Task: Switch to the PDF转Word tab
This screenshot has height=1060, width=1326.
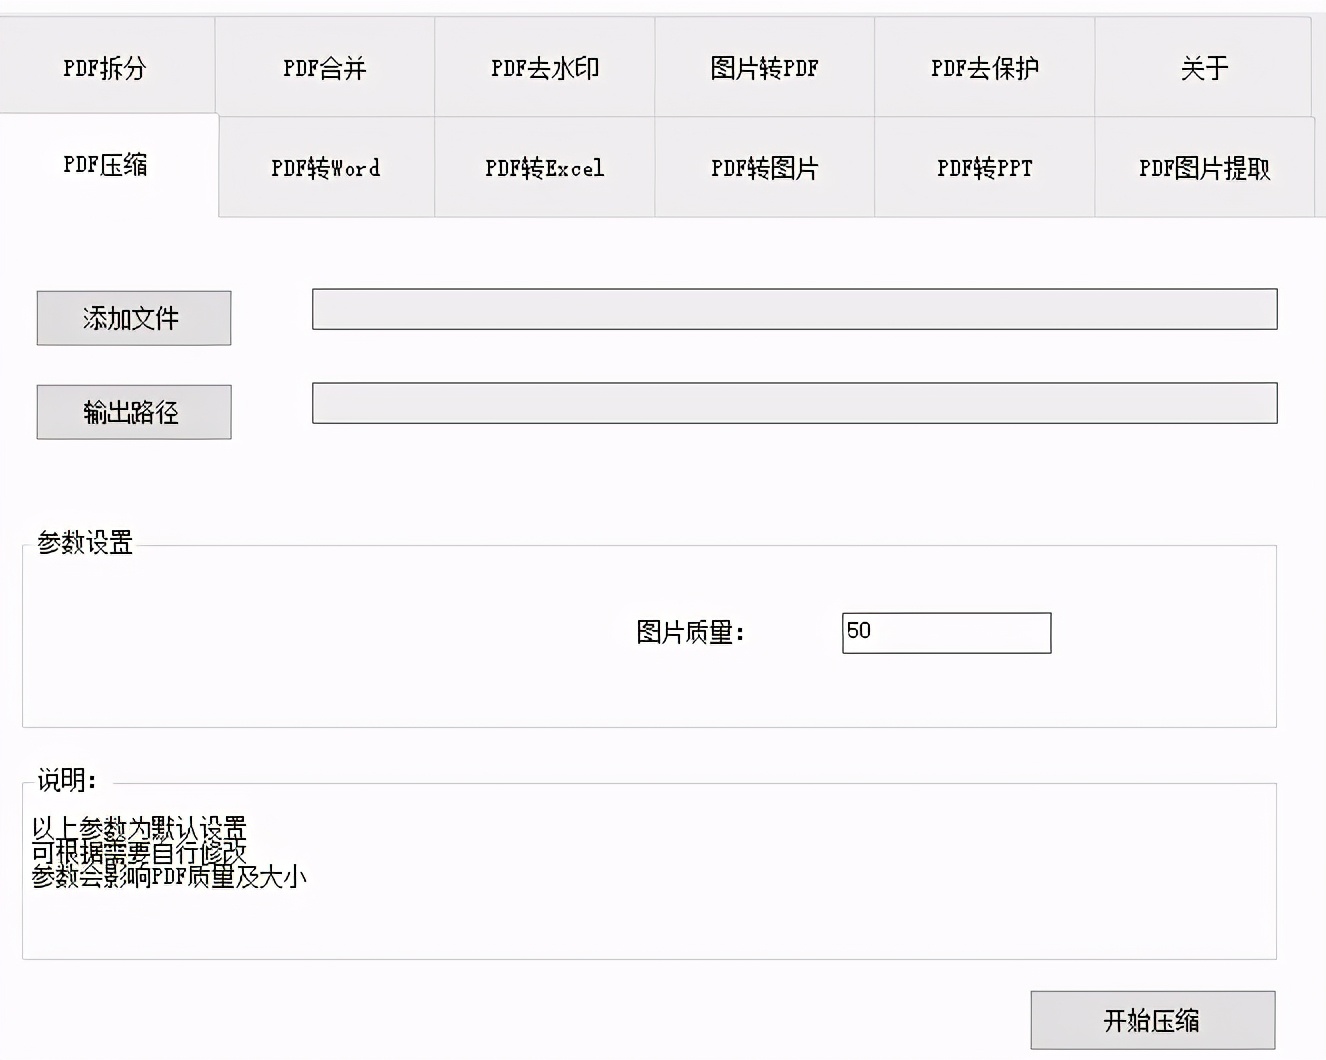Action: (326, 168)
